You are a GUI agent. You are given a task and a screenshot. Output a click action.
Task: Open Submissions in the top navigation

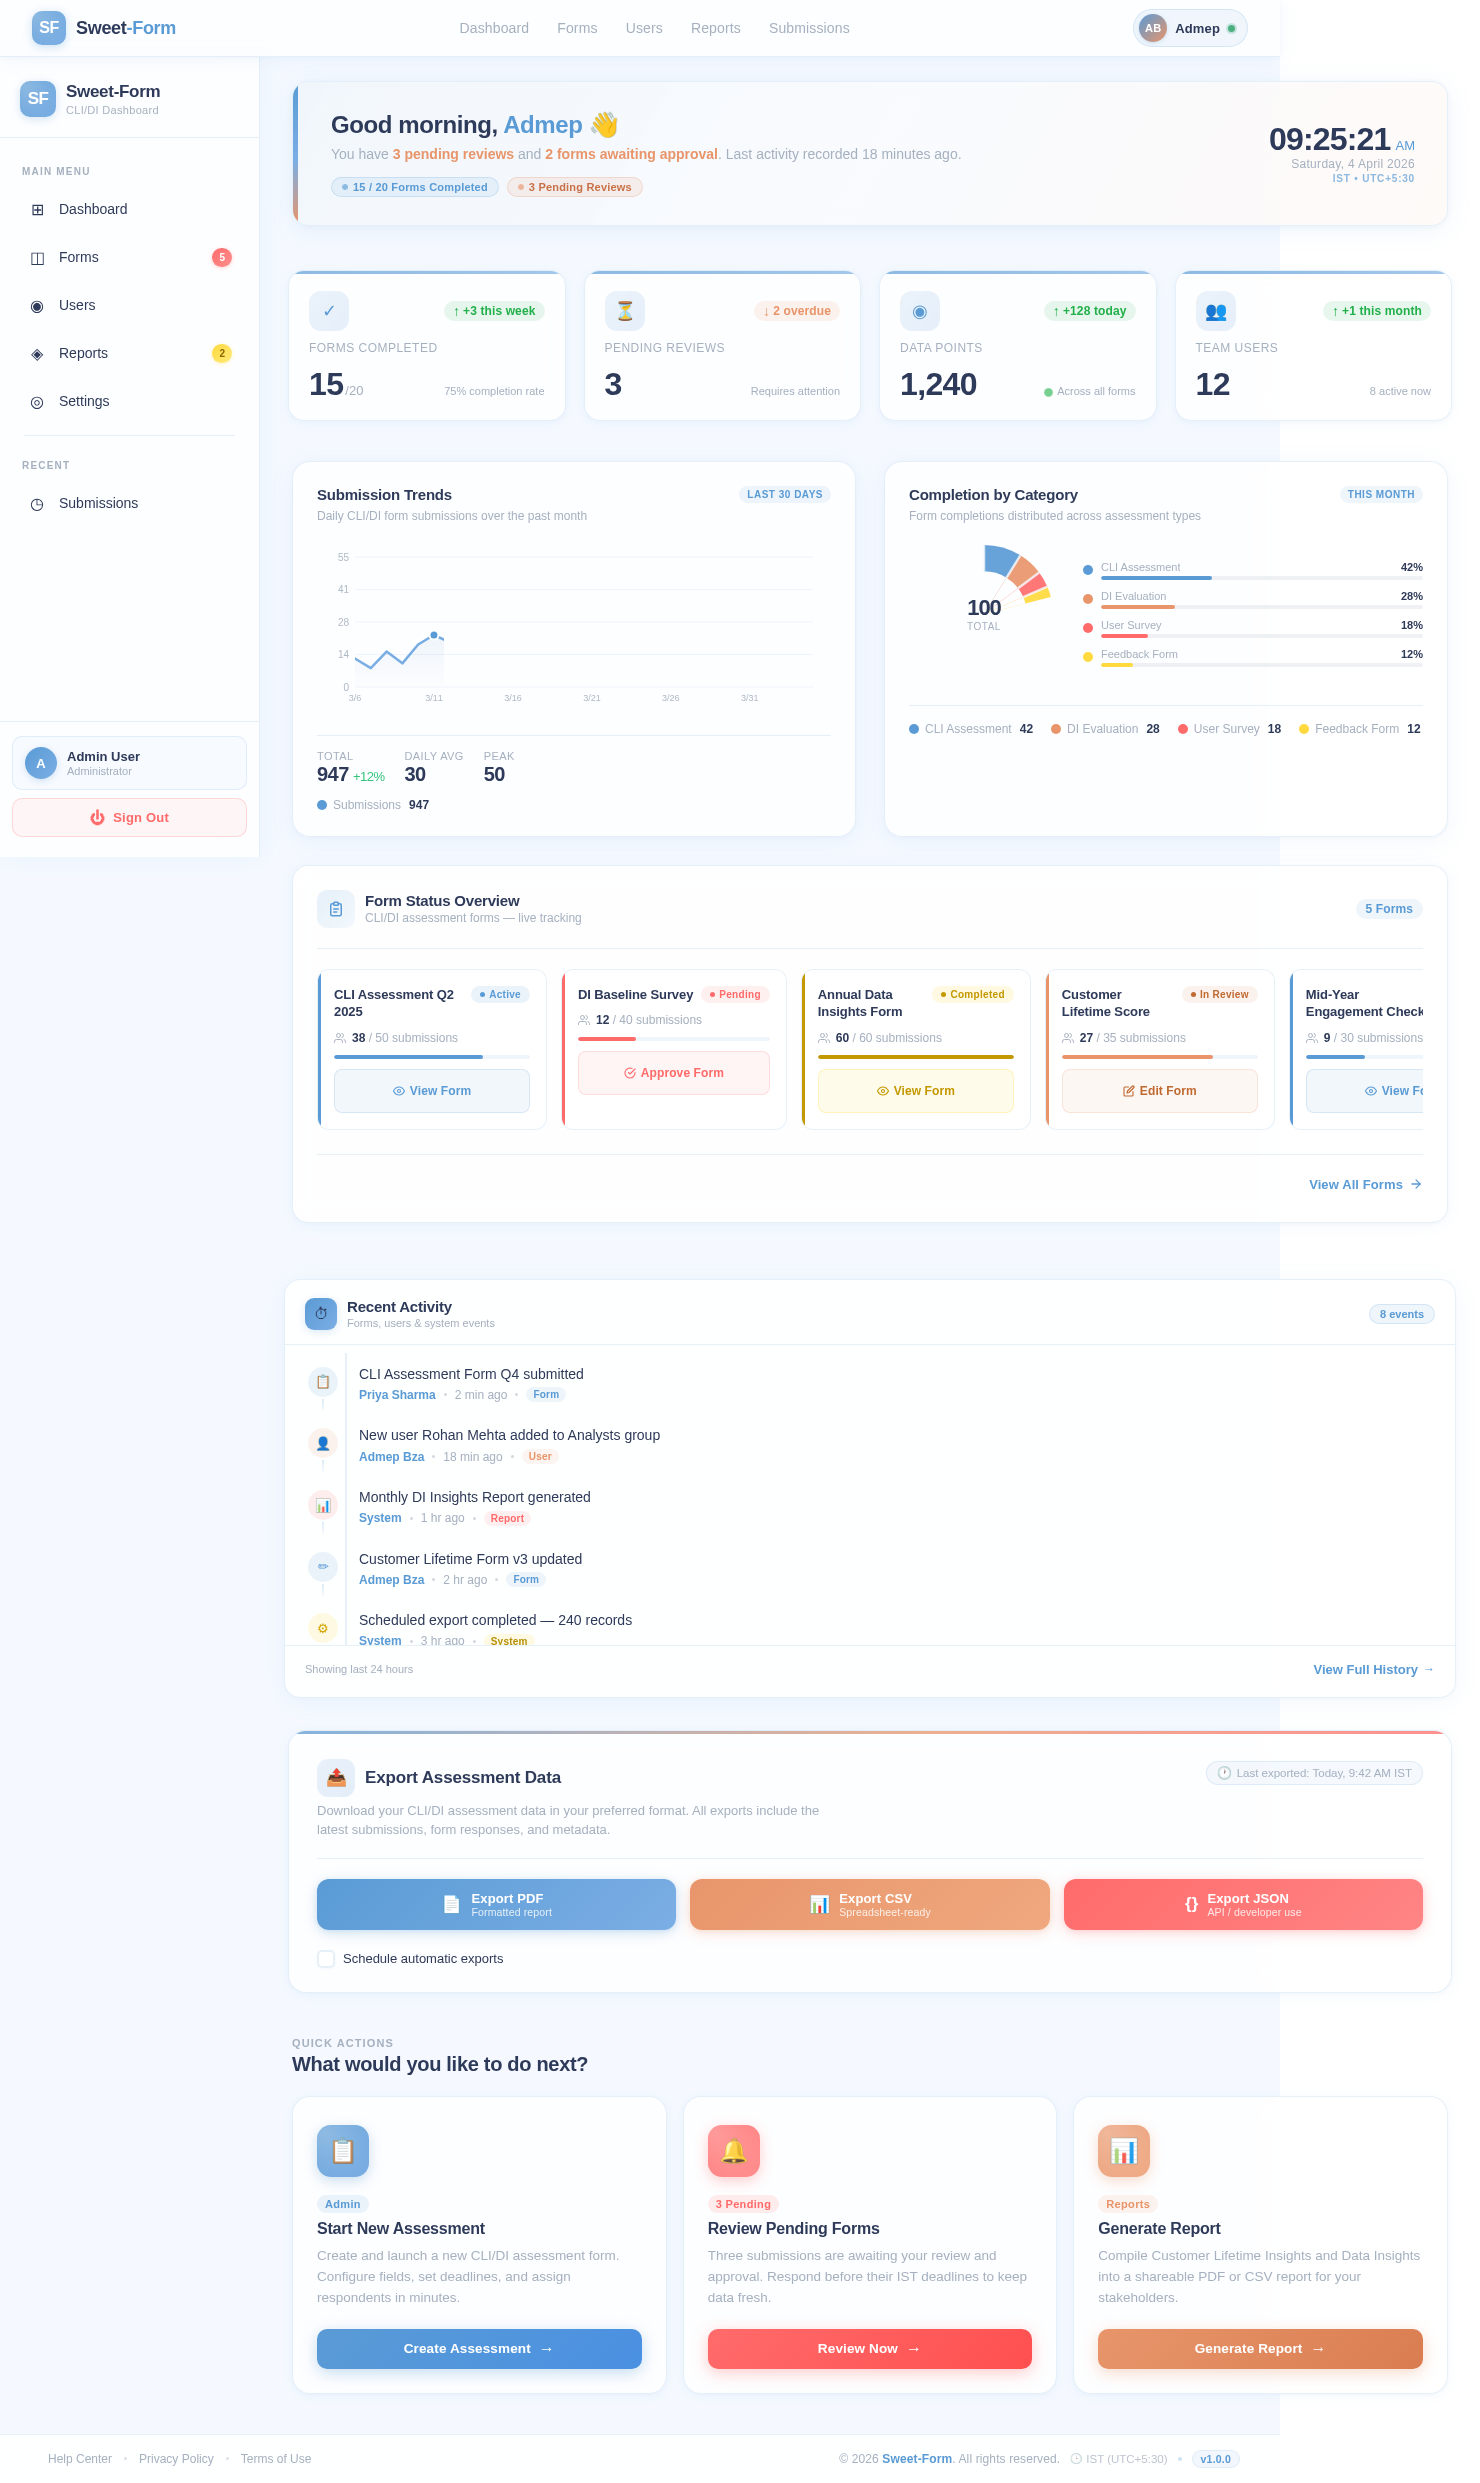click(x=809, y=28)
